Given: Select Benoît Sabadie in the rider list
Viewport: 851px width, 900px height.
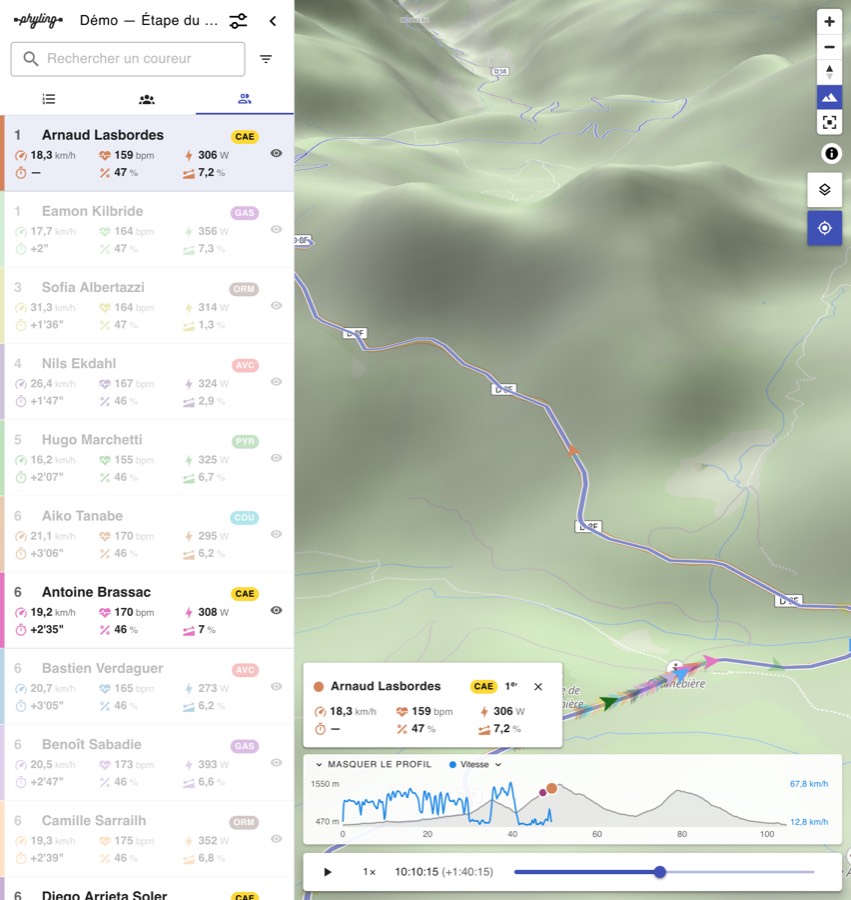Looking at the screenshot, I should pyautogui.click(x=147, y=763).
